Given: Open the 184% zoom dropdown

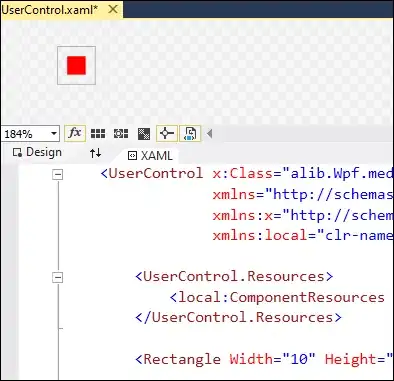Looking at the screenshot, I should (54, 134).
